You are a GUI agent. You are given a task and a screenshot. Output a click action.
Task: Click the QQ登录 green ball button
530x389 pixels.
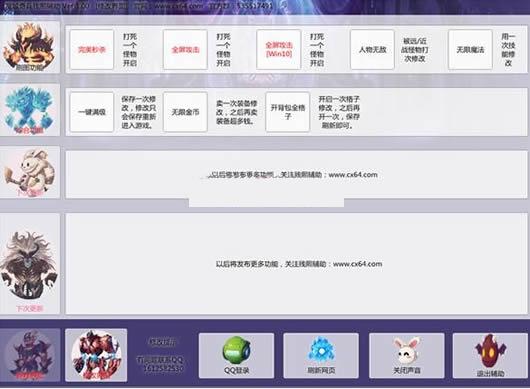point(236,355)
